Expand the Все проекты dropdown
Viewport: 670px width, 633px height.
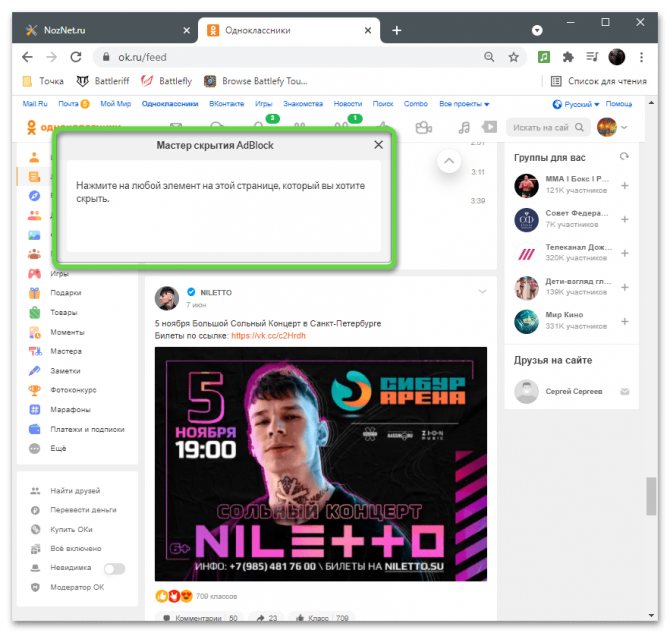[x=464, y=104]
